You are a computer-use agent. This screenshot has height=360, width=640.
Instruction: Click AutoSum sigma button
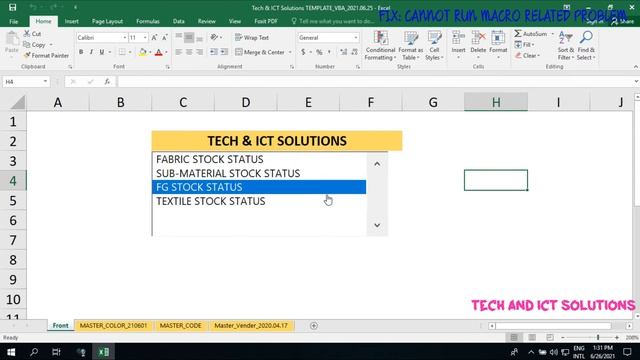point(531,33)
